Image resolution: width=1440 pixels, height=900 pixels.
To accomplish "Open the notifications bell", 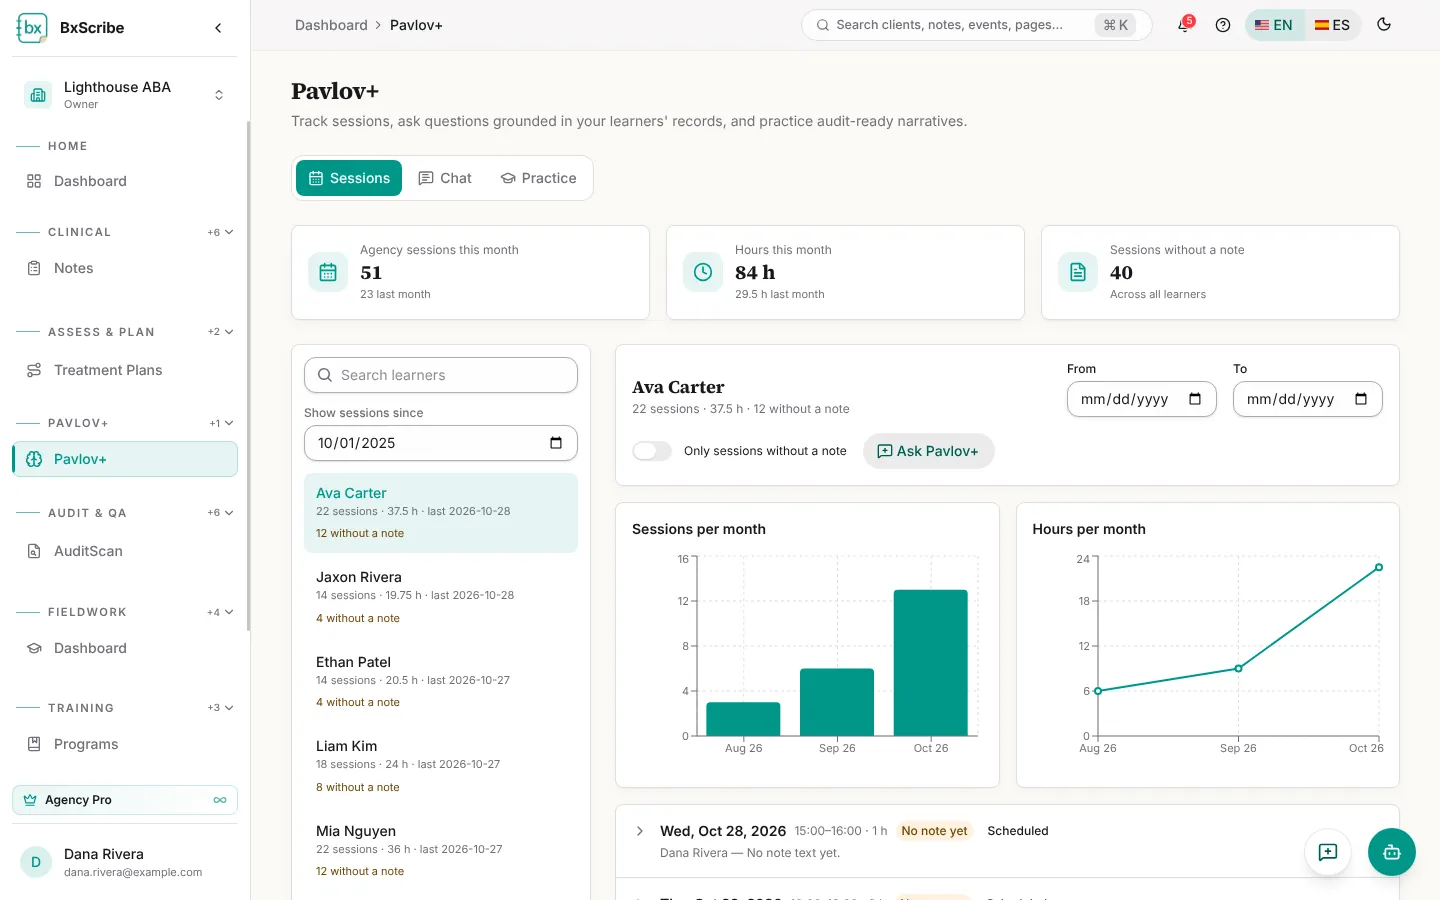I will (x=1184, y=25).
